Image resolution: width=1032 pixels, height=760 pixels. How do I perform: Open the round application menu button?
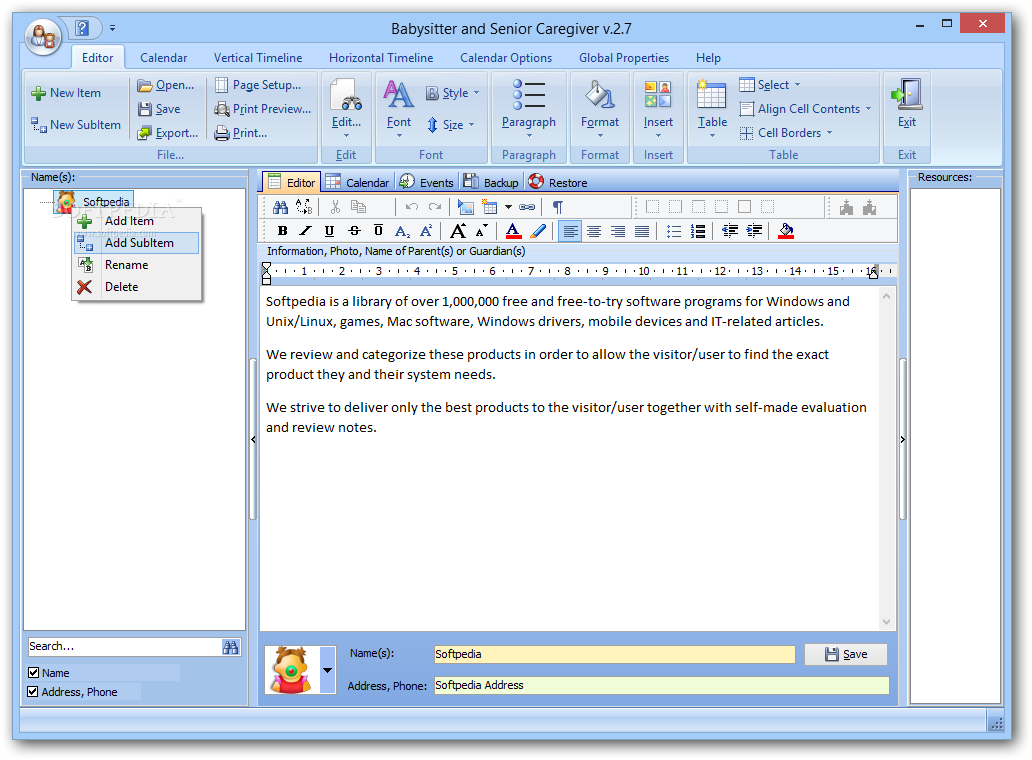pos(43,36)
